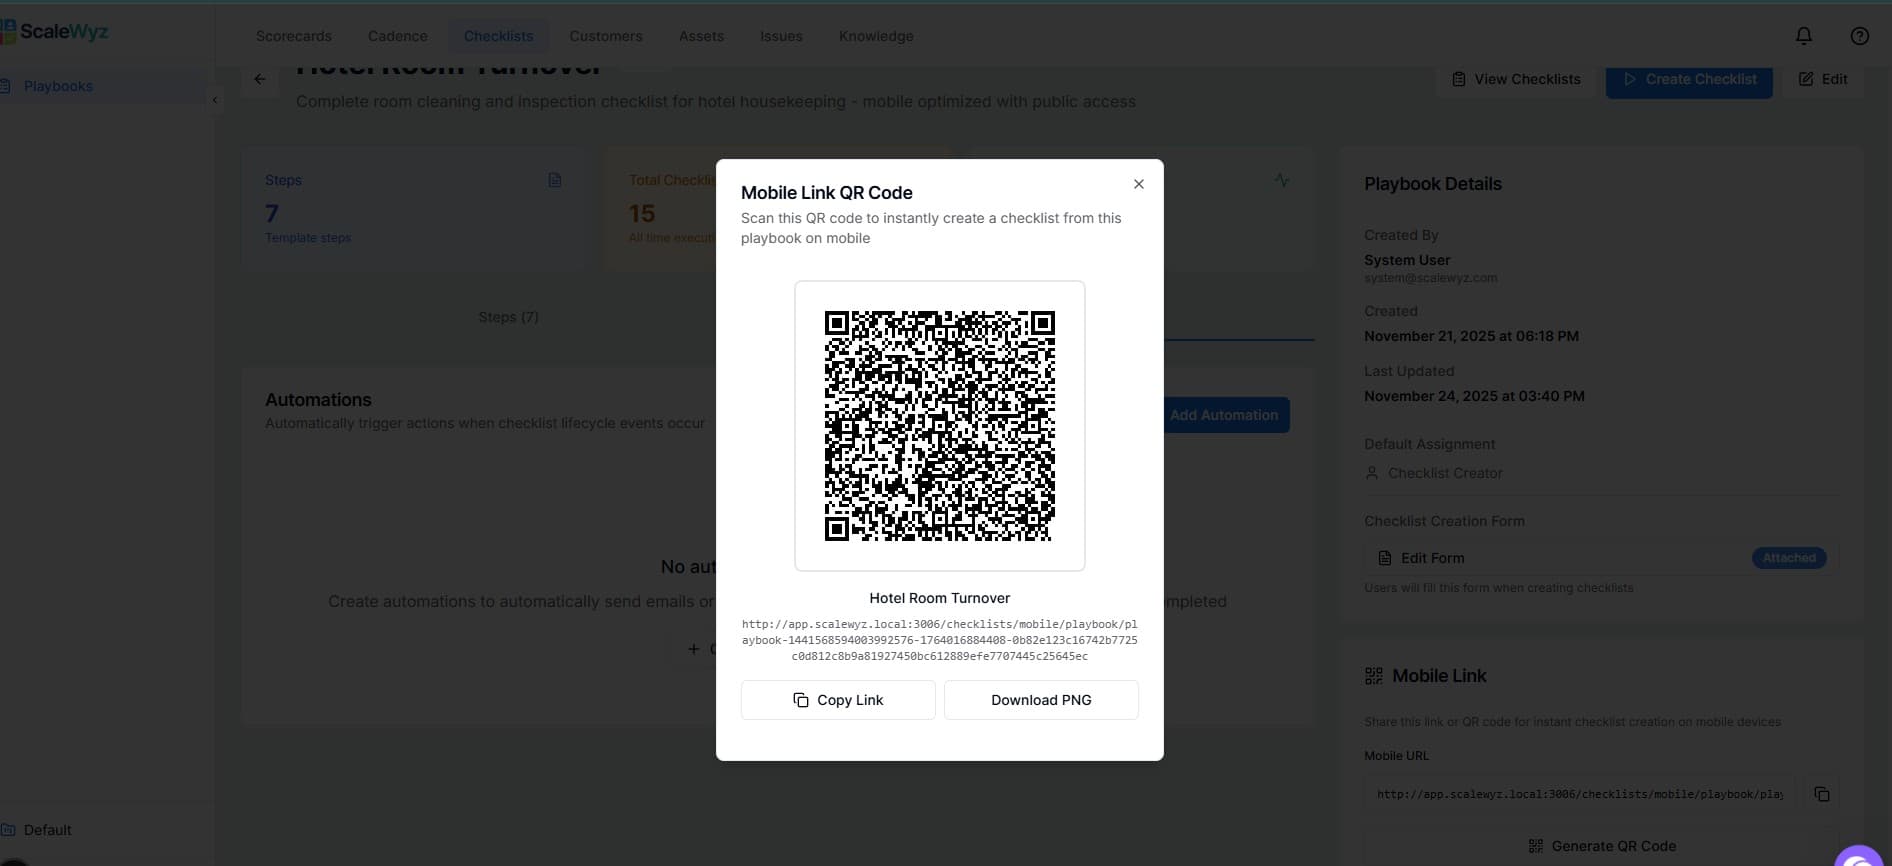Click the Copy Link button
The height and width of the screenshot is (866, 1892).
(838, 700)
